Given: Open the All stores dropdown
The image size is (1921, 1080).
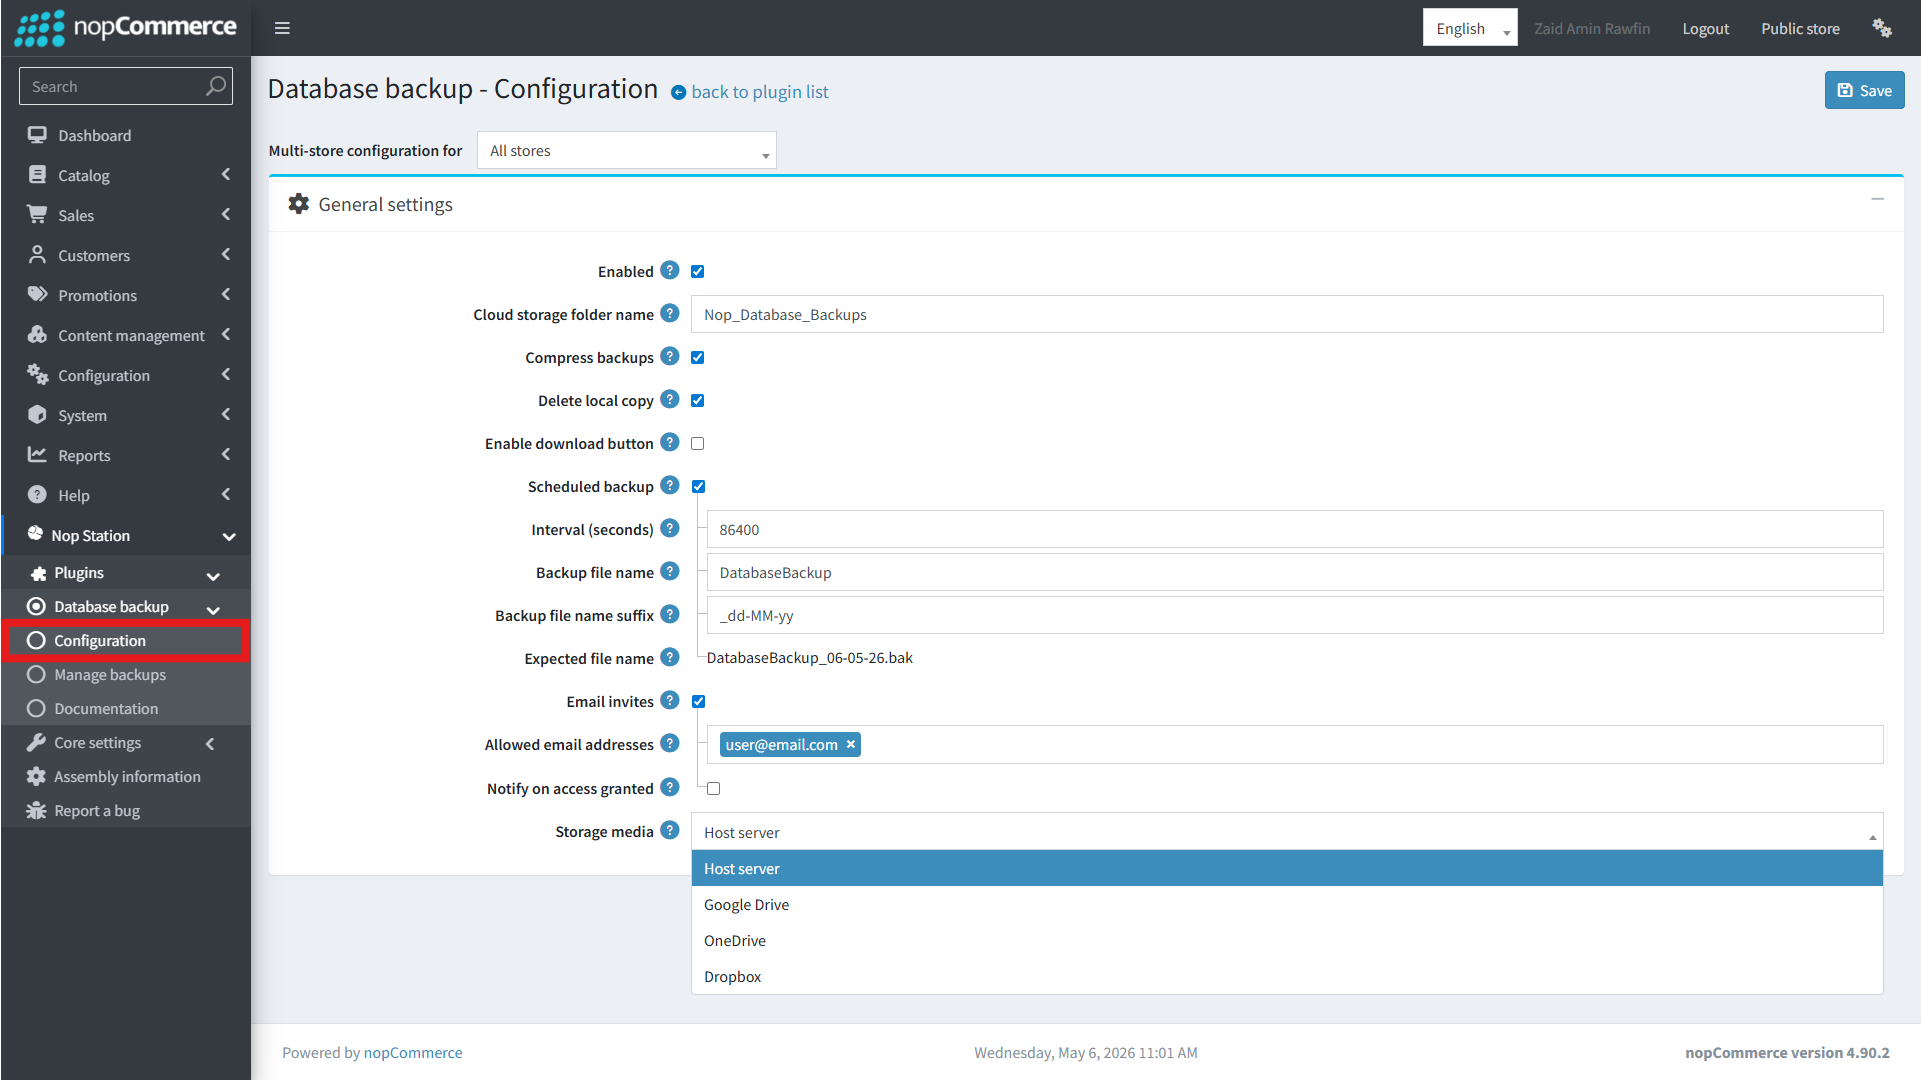Looking at the screenshot, I should [626, 151].
